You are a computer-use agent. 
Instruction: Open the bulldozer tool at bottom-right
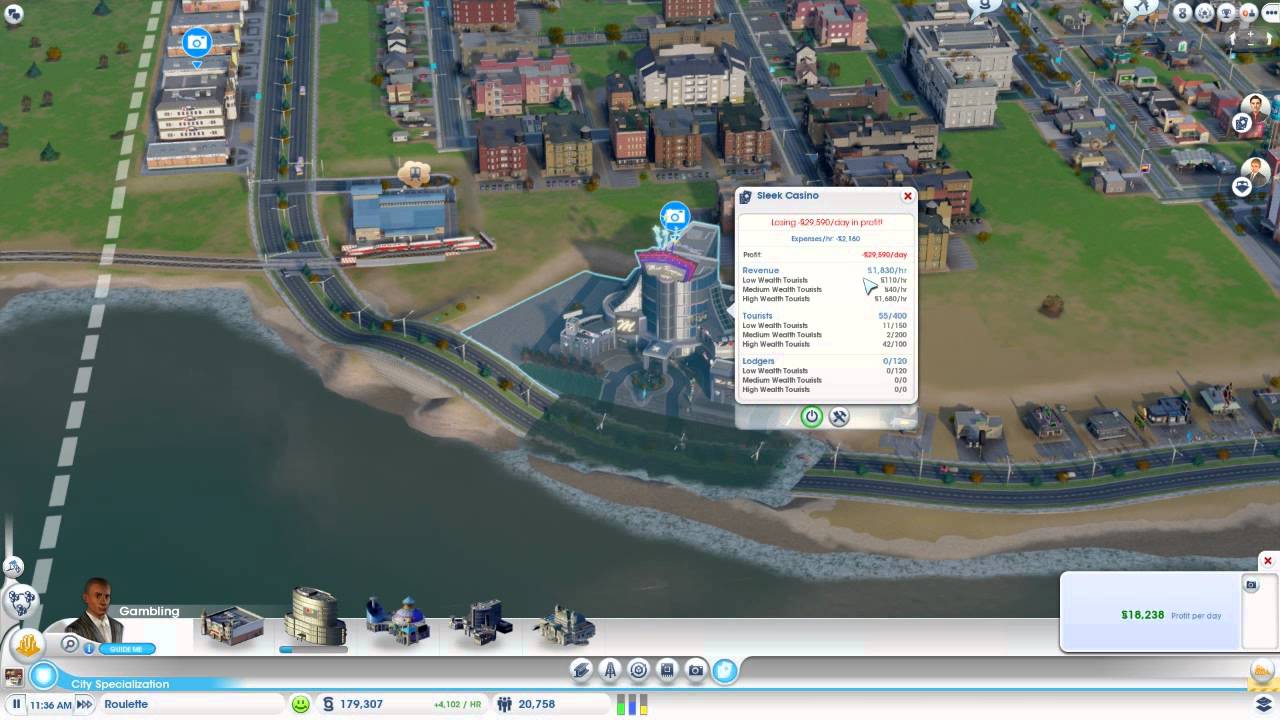[1264, 673]
